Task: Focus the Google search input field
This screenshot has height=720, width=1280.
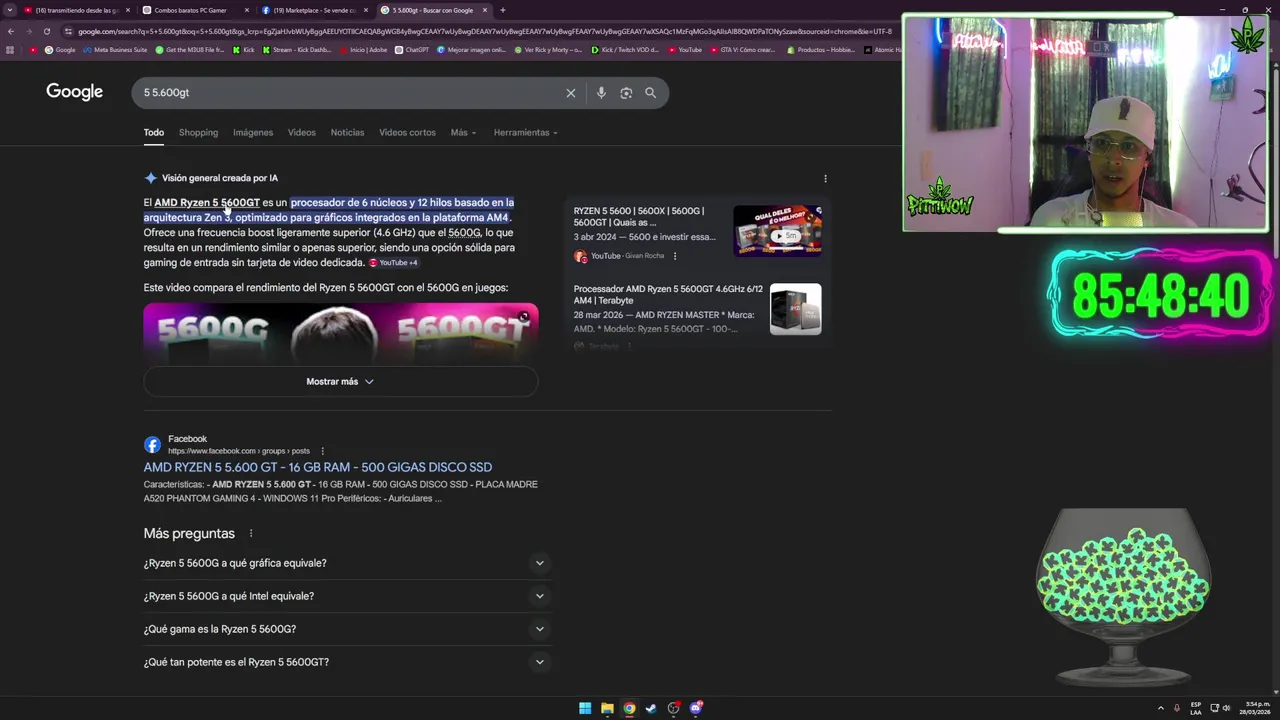Action: point(350,93)
